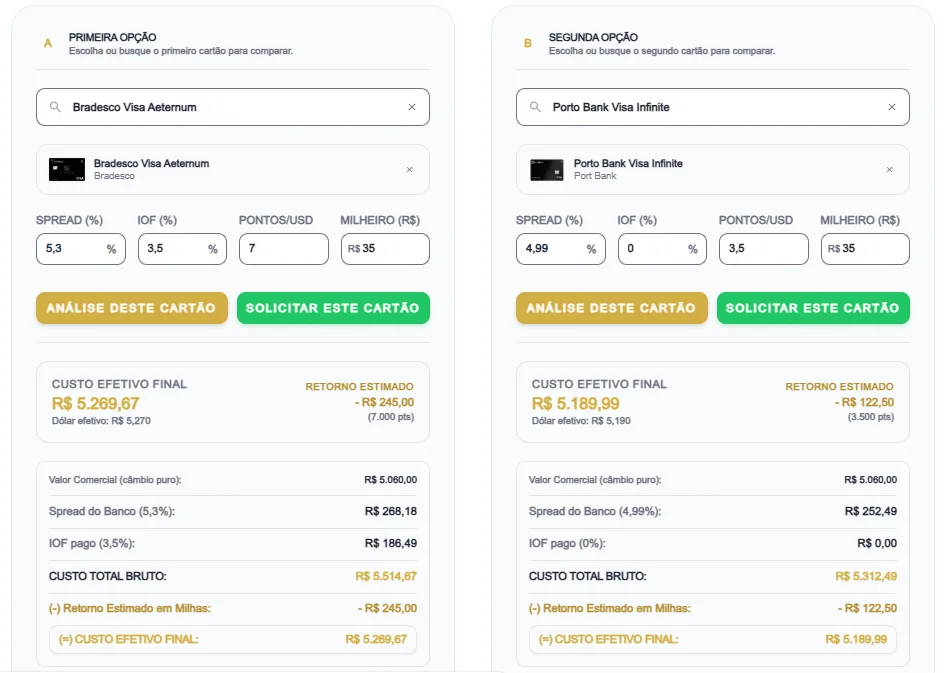
Task: Focus the first card search field
Action: pos(233,107)
